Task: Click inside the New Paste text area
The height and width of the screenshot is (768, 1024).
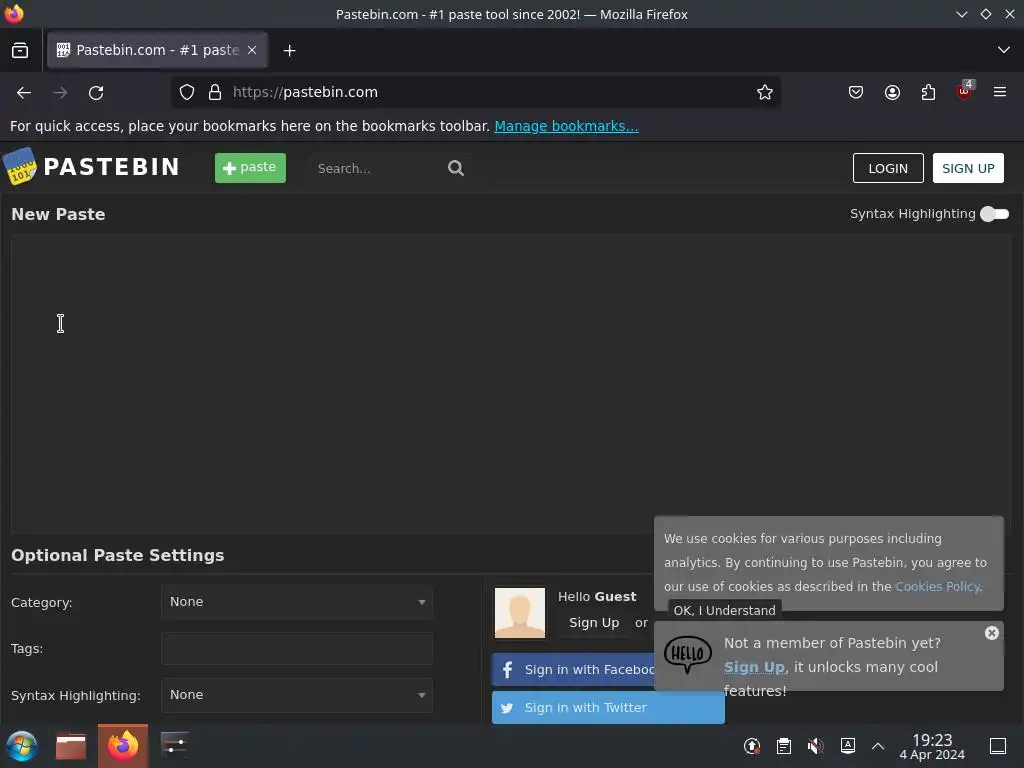Action: click(511, 384)
